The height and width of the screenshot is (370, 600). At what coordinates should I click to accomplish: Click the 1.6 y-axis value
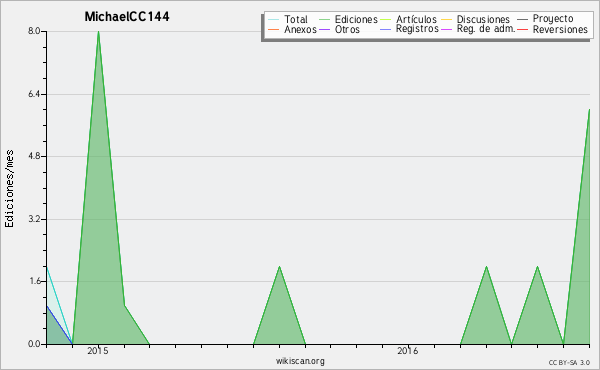(x=34, y=282)
